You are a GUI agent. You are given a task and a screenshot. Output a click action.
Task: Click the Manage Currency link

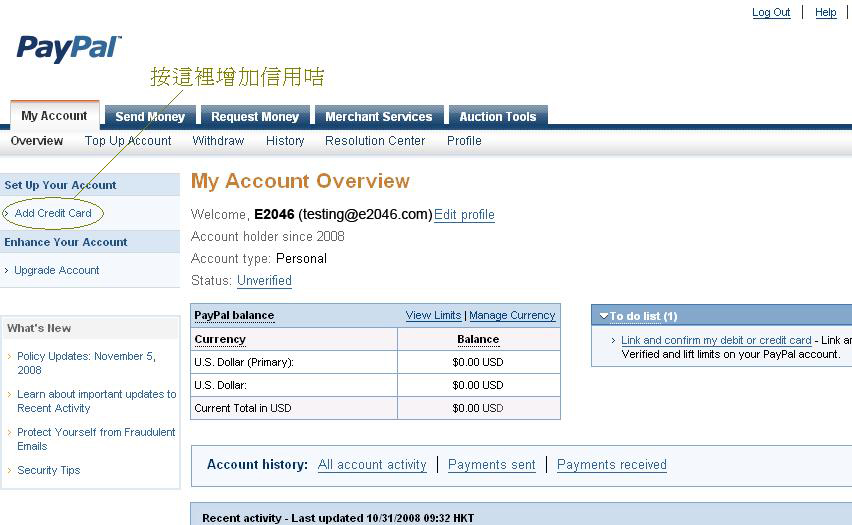512,315
